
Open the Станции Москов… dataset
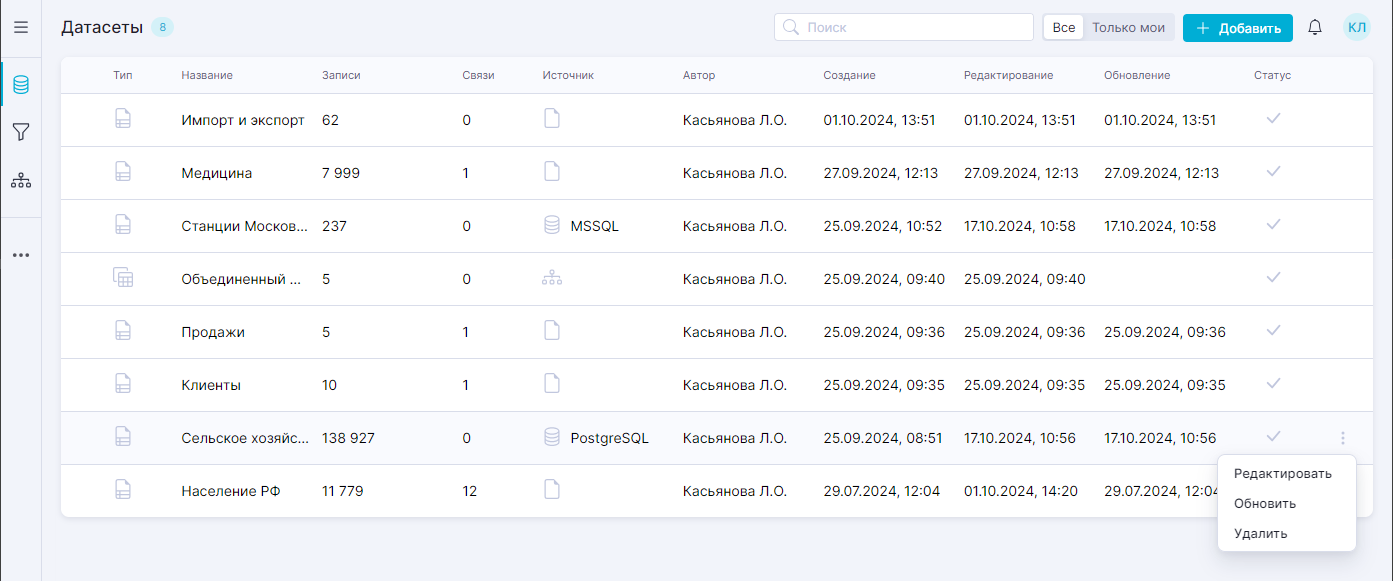pyautogui.click(x=245, y=226)
